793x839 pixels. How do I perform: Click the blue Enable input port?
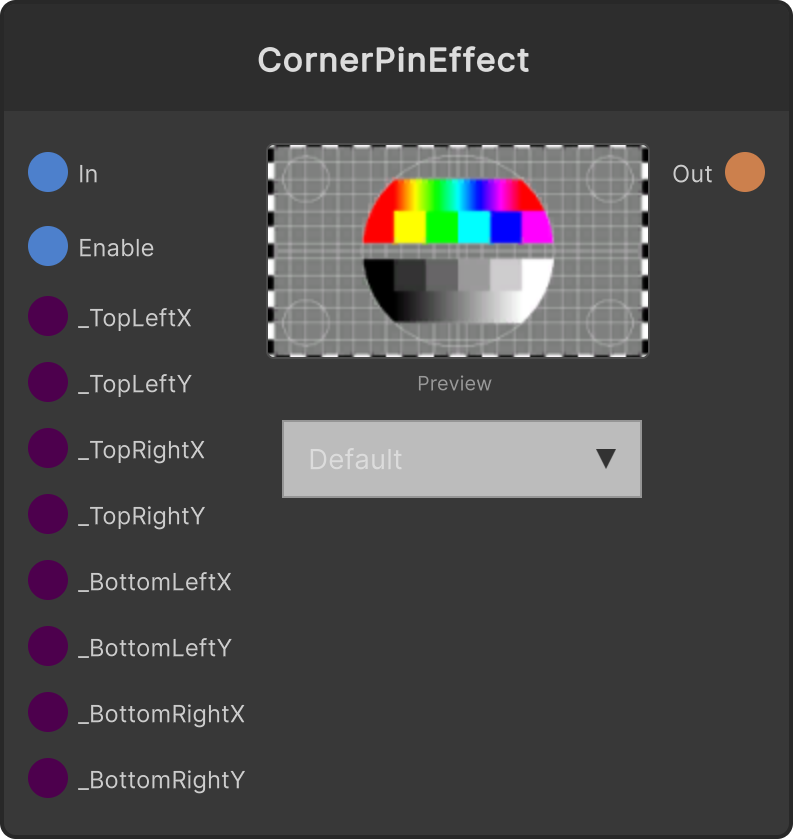tap(48, 246)
